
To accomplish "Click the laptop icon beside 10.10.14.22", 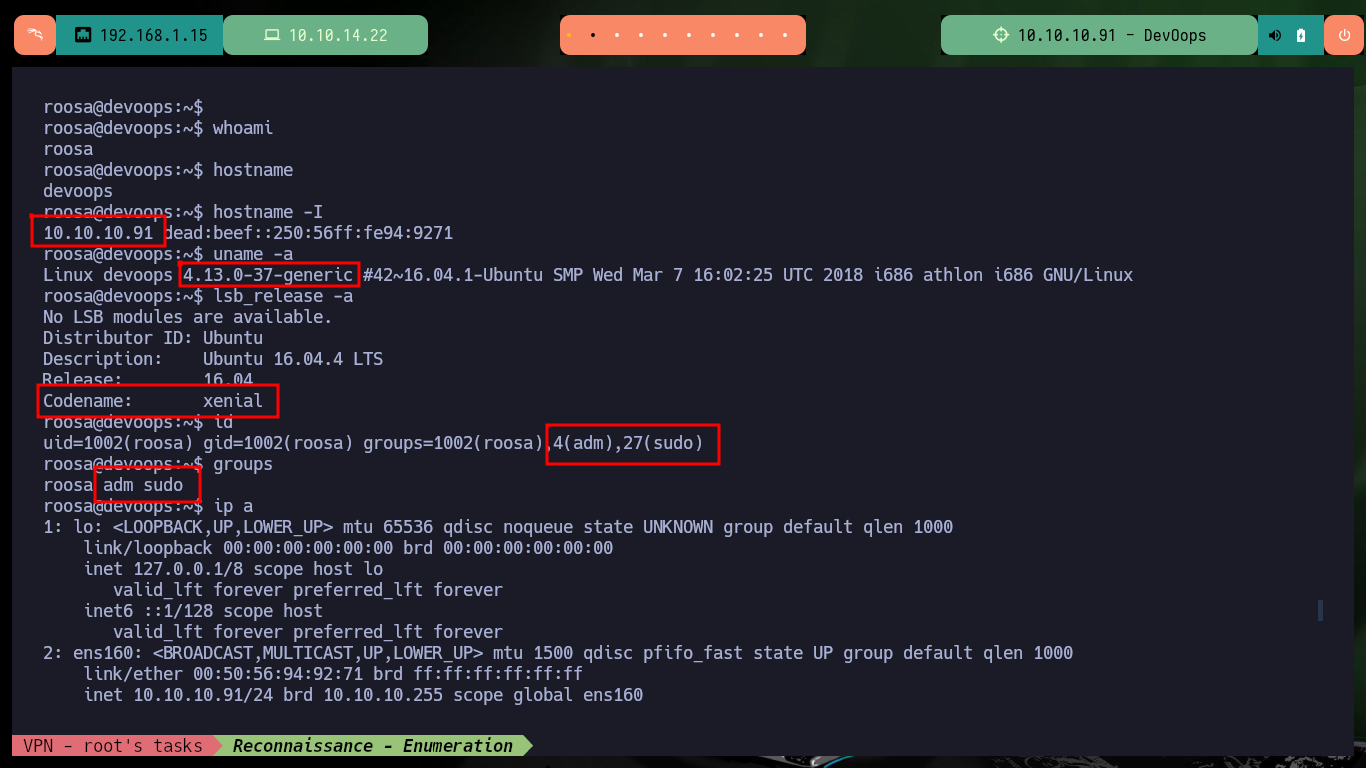I will [x=272, y=35].
